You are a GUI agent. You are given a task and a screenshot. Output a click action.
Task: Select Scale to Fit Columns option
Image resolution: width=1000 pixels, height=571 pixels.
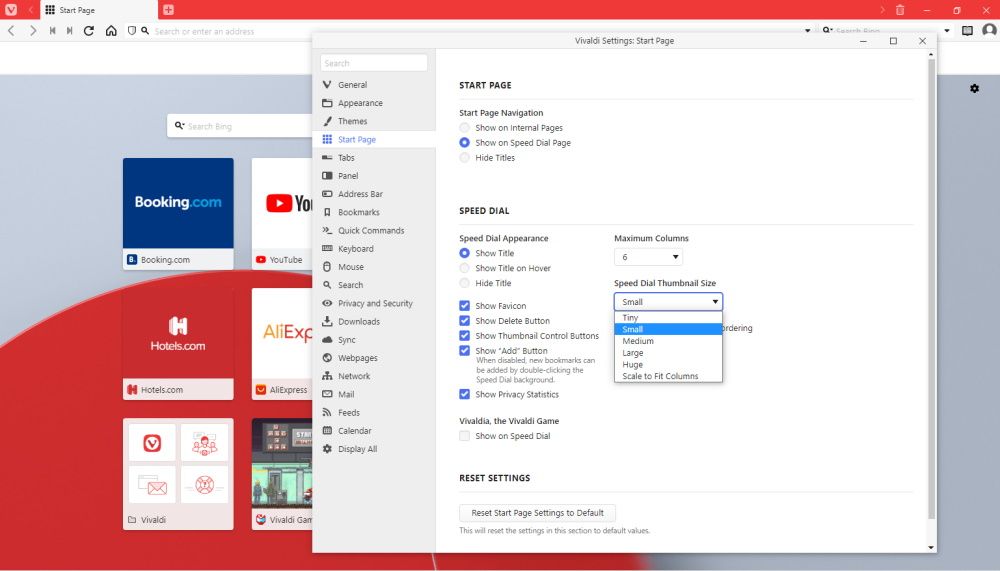(660, 377)
